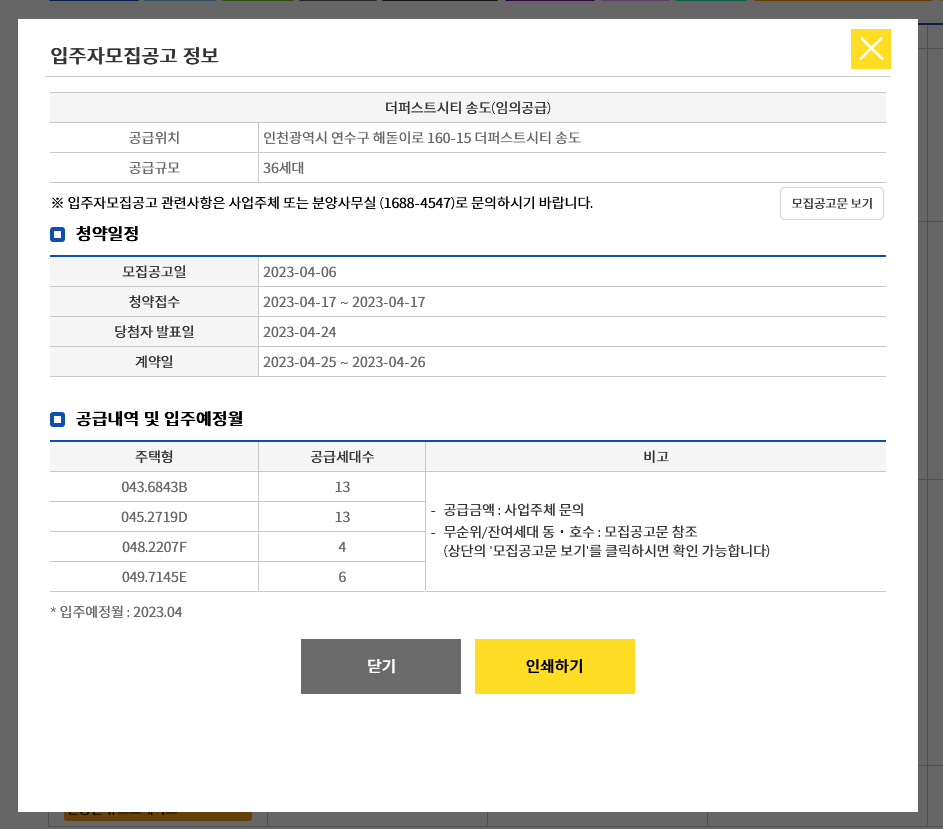Select the inquiry notice containing 1688-4547

(322, 203)
